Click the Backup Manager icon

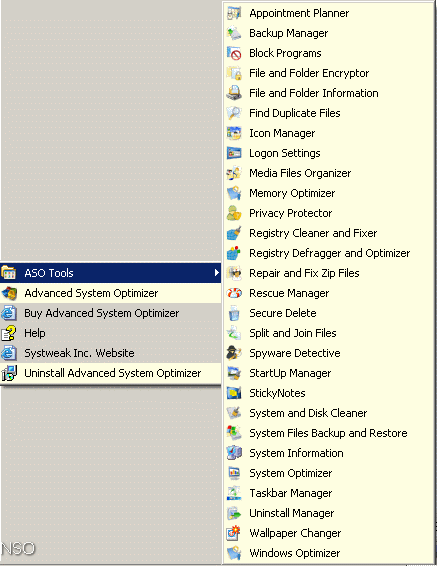234,33
